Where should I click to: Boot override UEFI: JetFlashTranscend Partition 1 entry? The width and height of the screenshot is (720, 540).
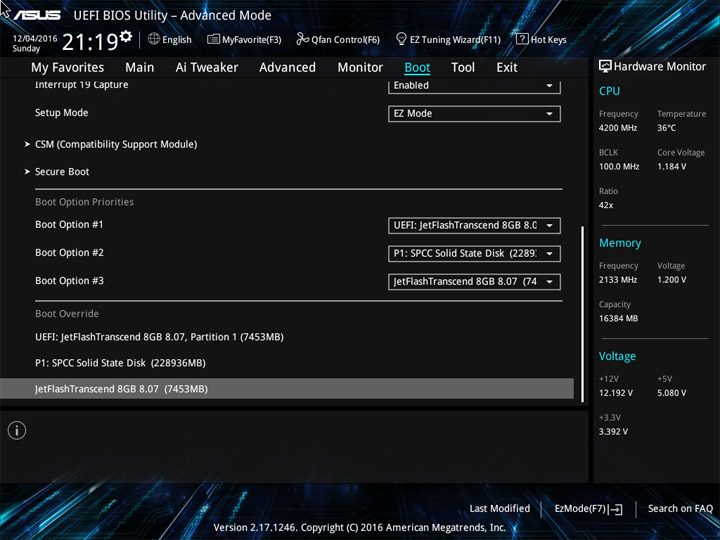[x=159, y=337]
